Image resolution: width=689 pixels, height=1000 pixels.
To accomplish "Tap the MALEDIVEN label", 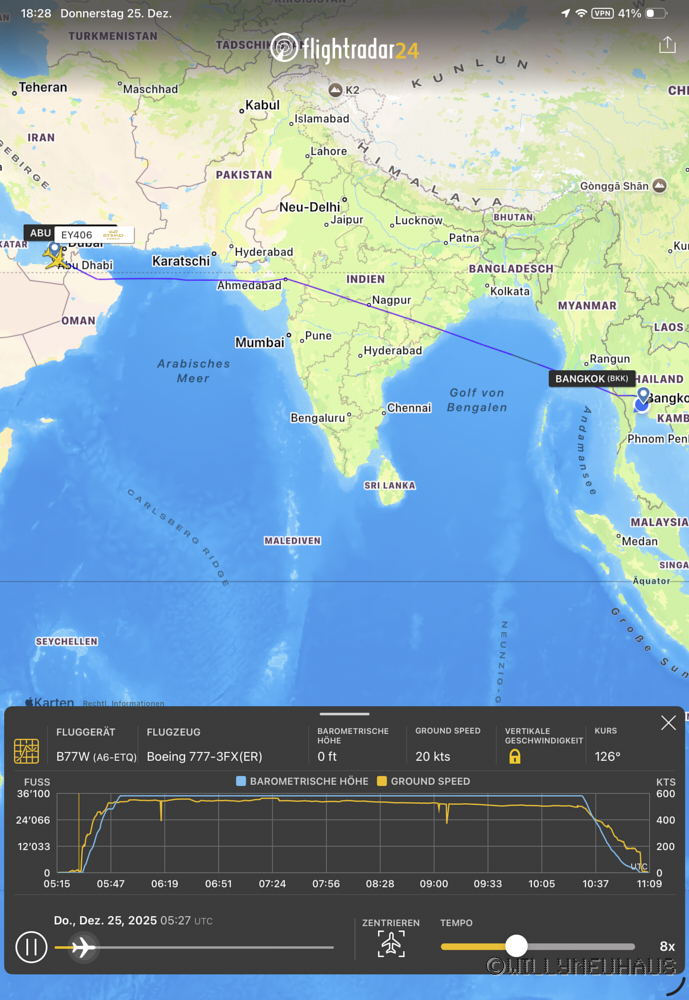I will (x=293, y=541).
